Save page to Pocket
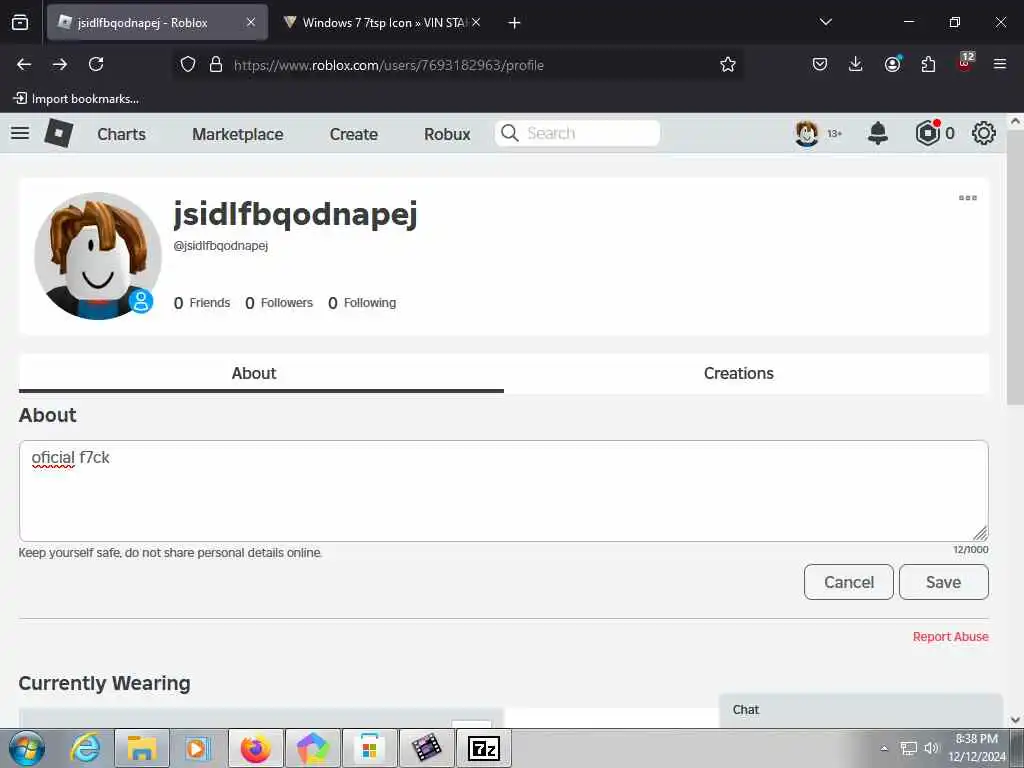1024x768 pixels. (820, 64)
